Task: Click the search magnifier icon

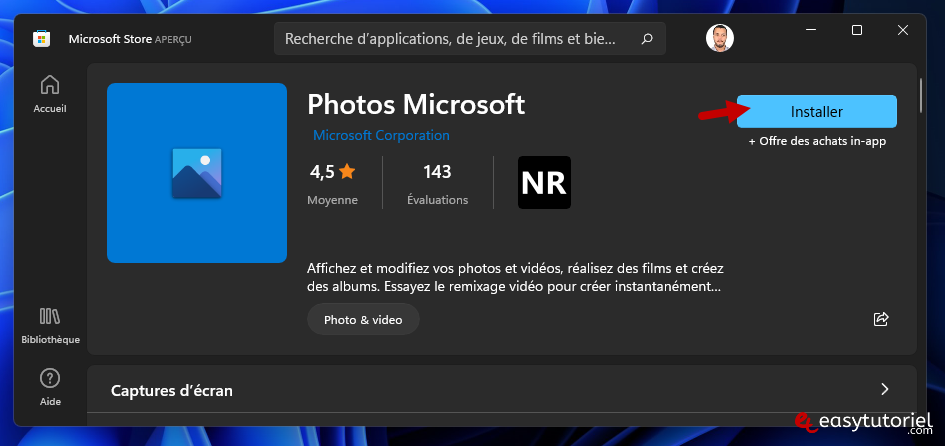Action: [x=647, y=39]
